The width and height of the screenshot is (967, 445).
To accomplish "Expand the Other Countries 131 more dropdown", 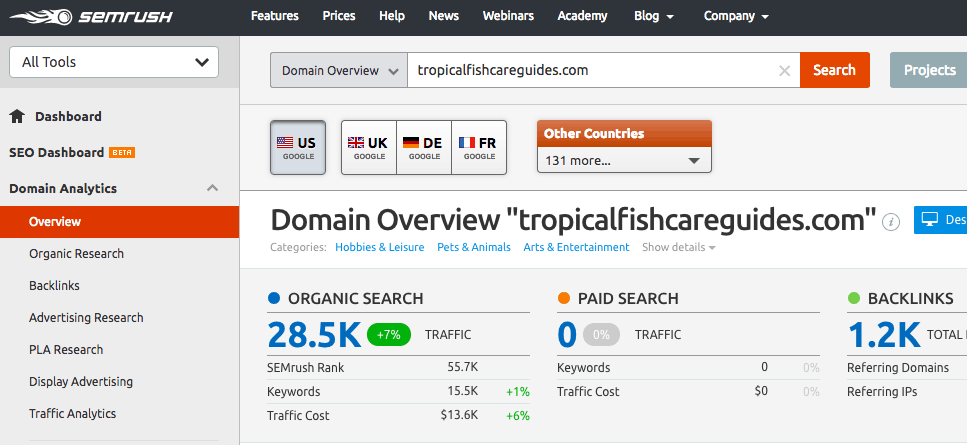I will click(624, 160).
